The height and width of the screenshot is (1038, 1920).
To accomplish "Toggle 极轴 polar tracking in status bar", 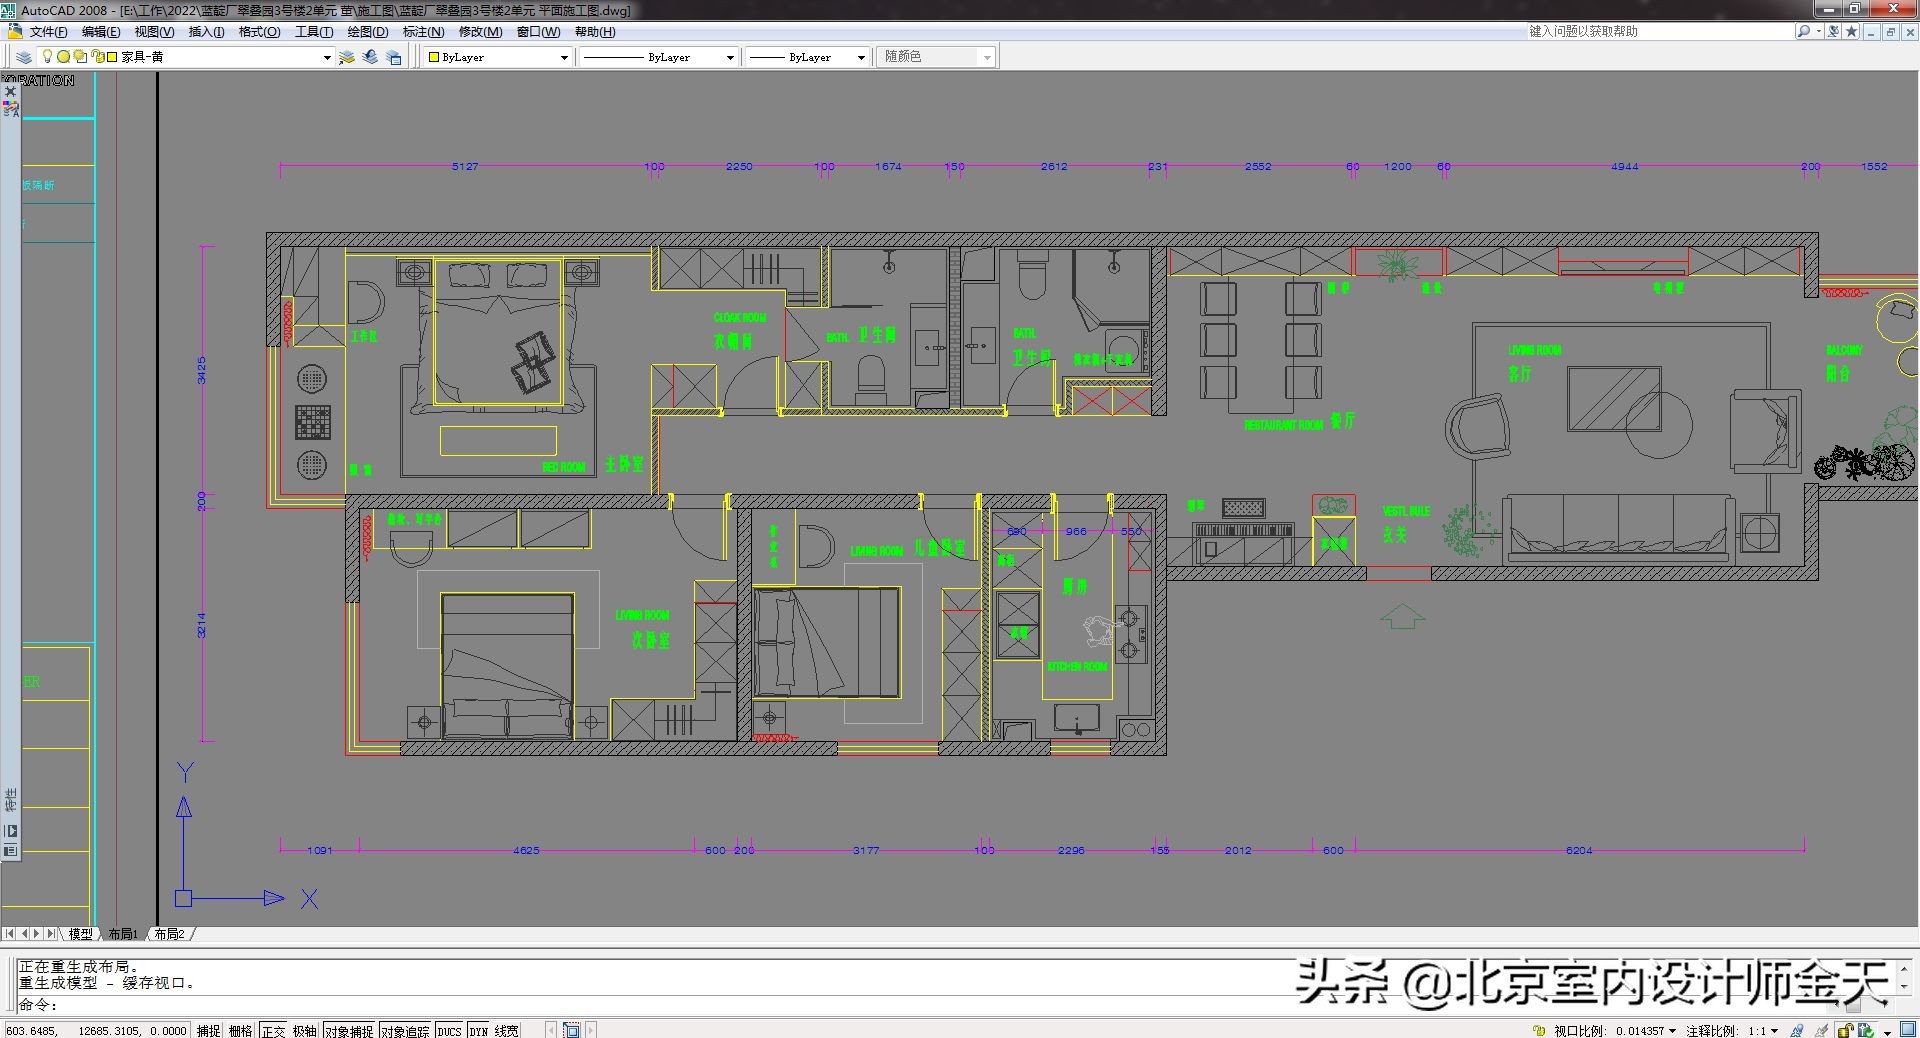I will click(304, 1030).
